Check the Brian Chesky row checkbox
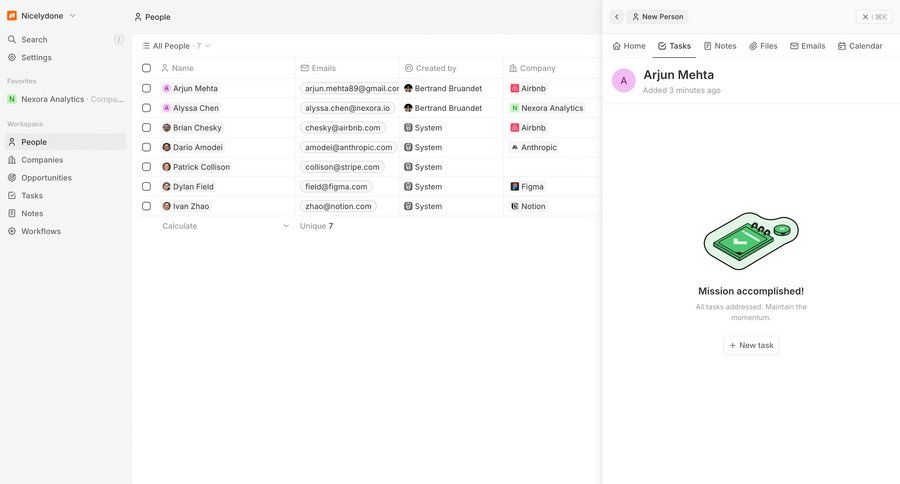Screen dimensions: 900x484 146,127
